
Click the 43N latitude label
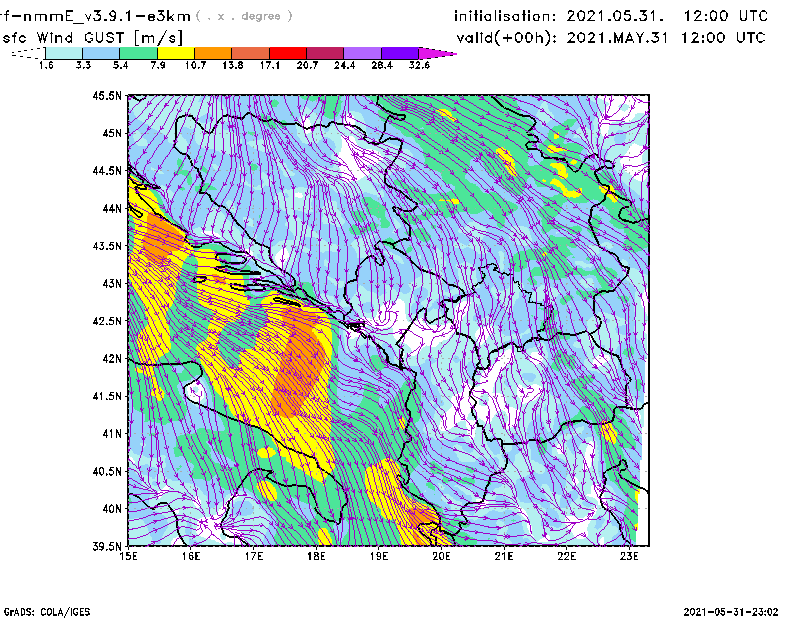(112, 283)
